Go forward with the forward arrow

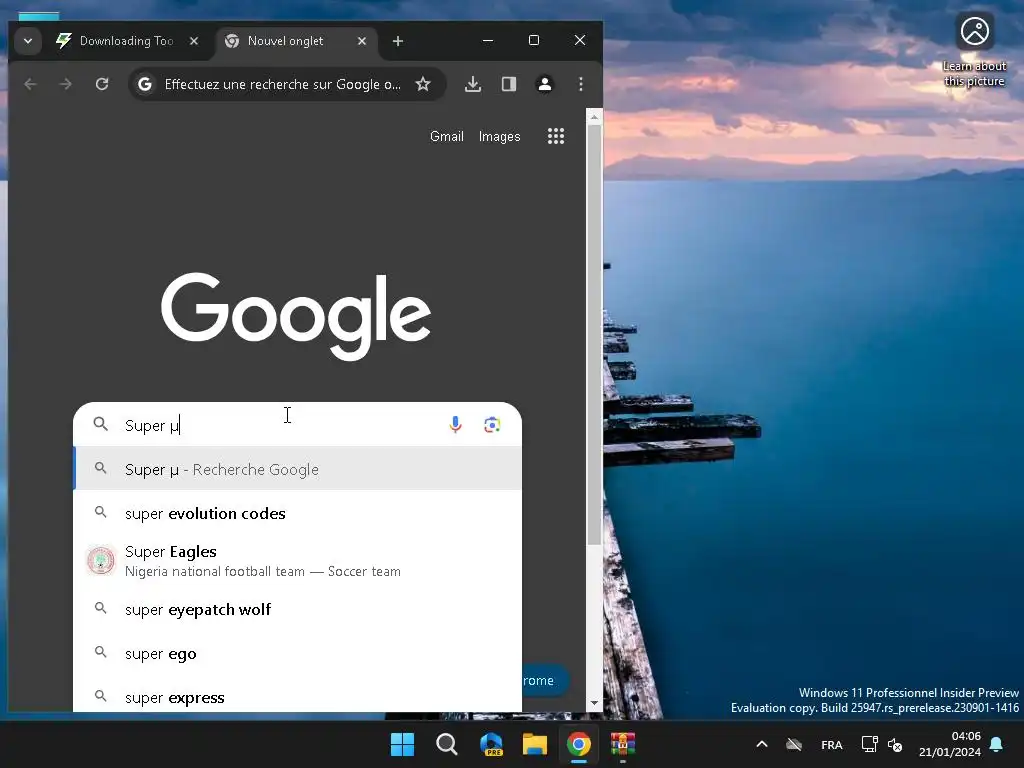click(65, 84)
